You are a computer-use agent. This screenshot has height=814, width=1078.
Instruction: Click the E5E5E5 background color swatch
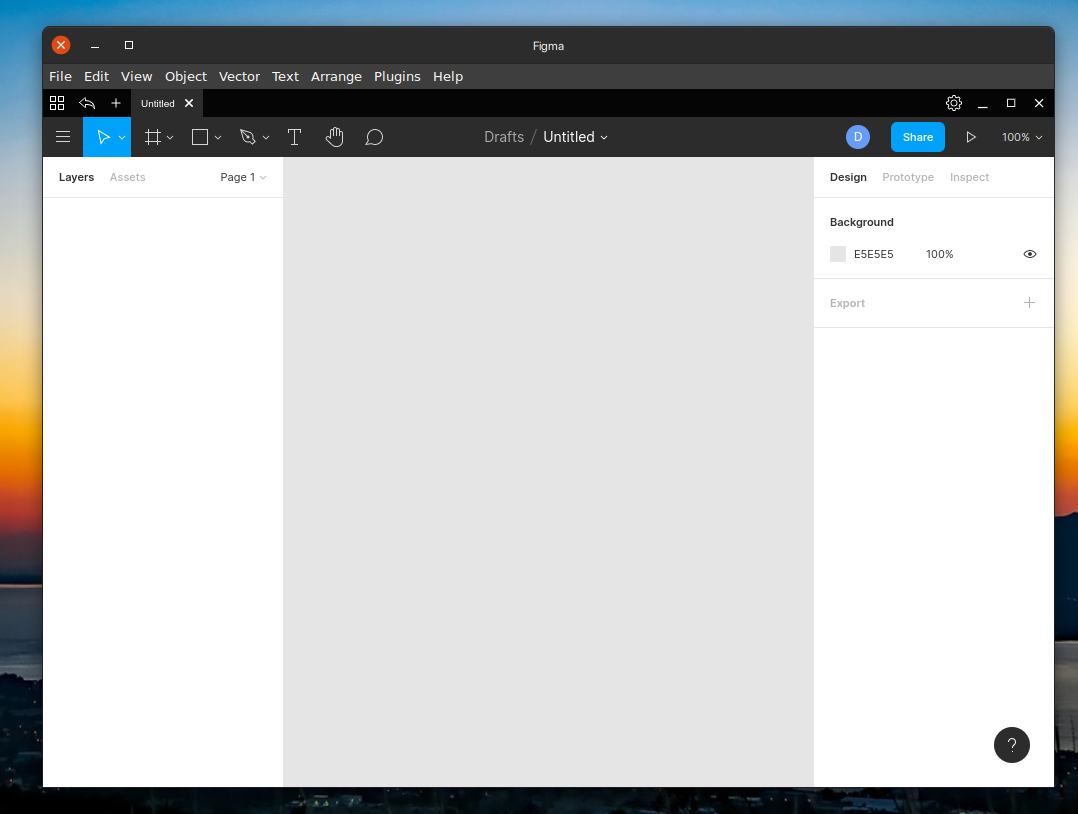click(x=837, y=254)
